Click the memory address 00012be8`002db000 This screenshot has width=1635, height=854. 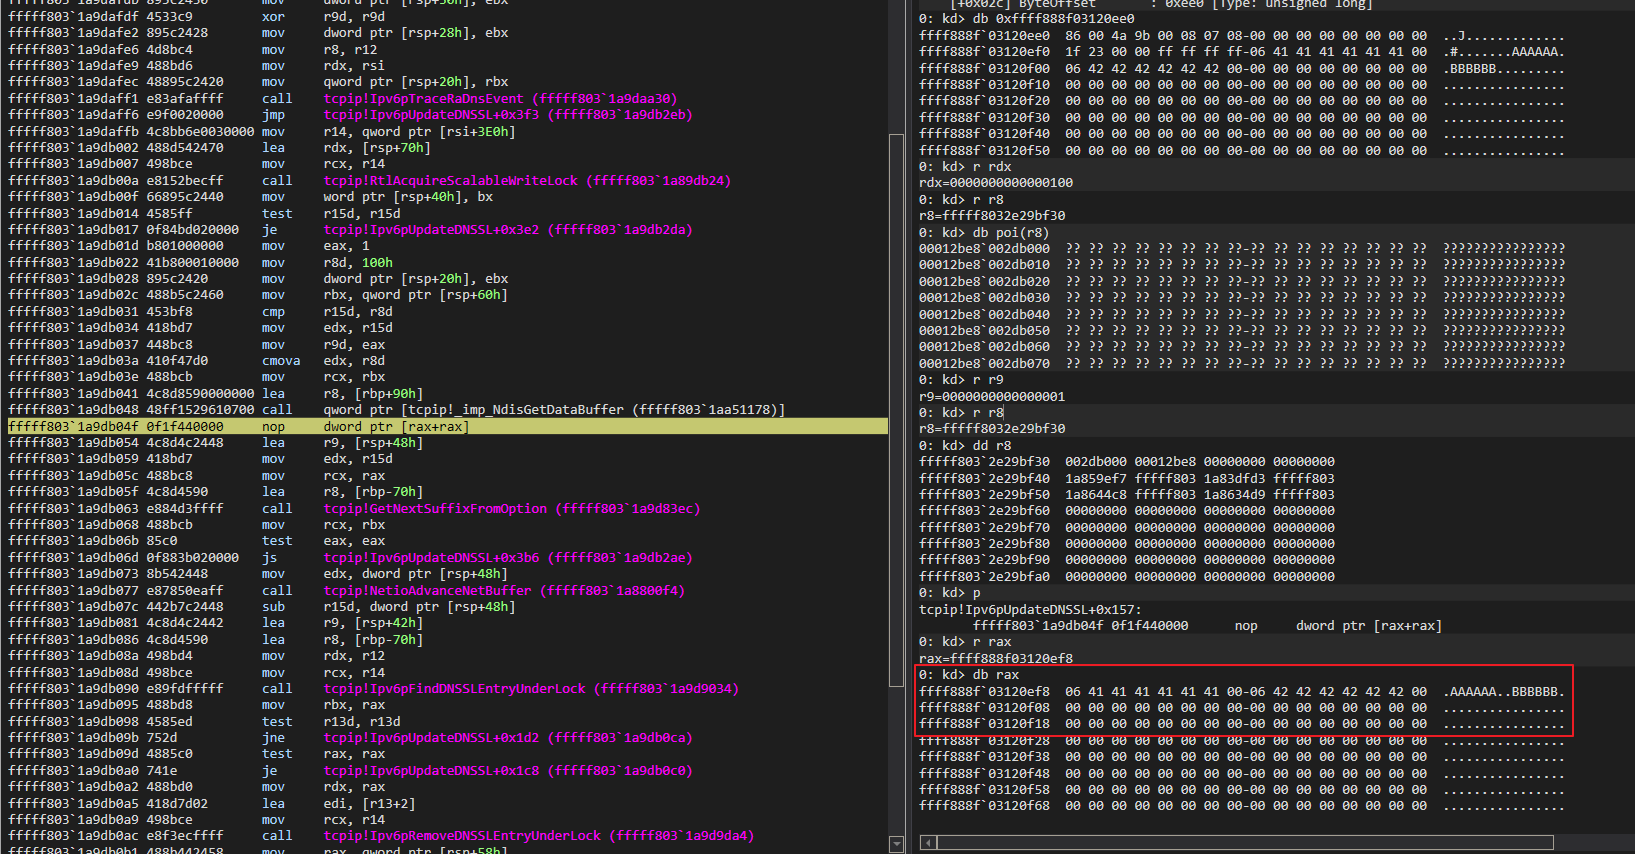click(x=985, y=249)
